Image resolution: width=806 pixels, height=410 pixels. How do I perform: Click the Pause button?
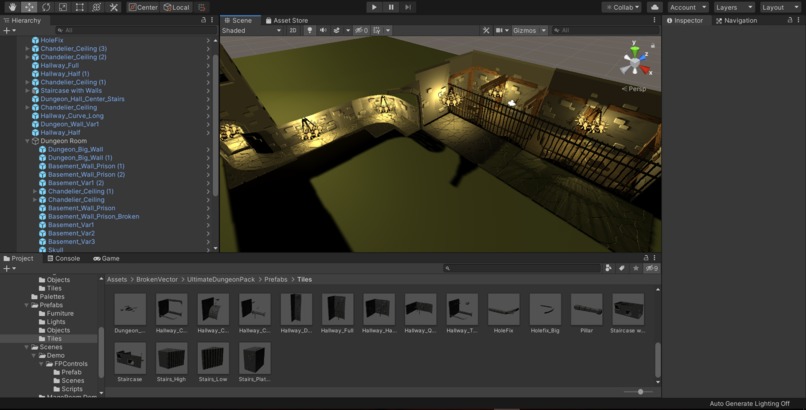click(391, 7)
